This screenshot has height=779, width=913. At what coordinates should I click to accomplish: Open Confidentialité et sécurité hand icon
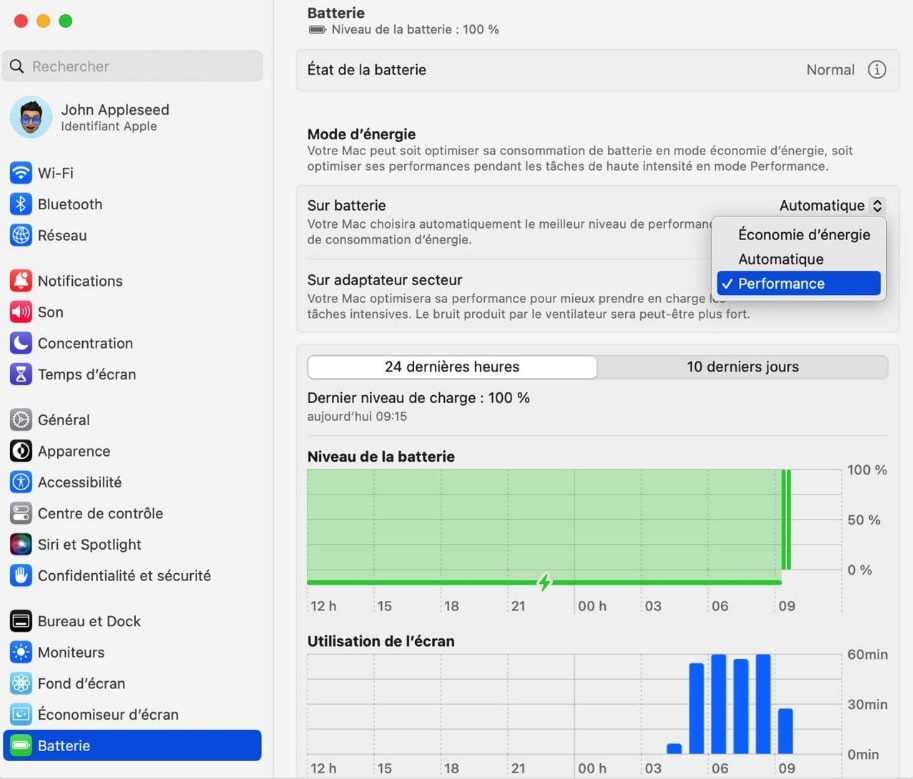click(21, 575)
